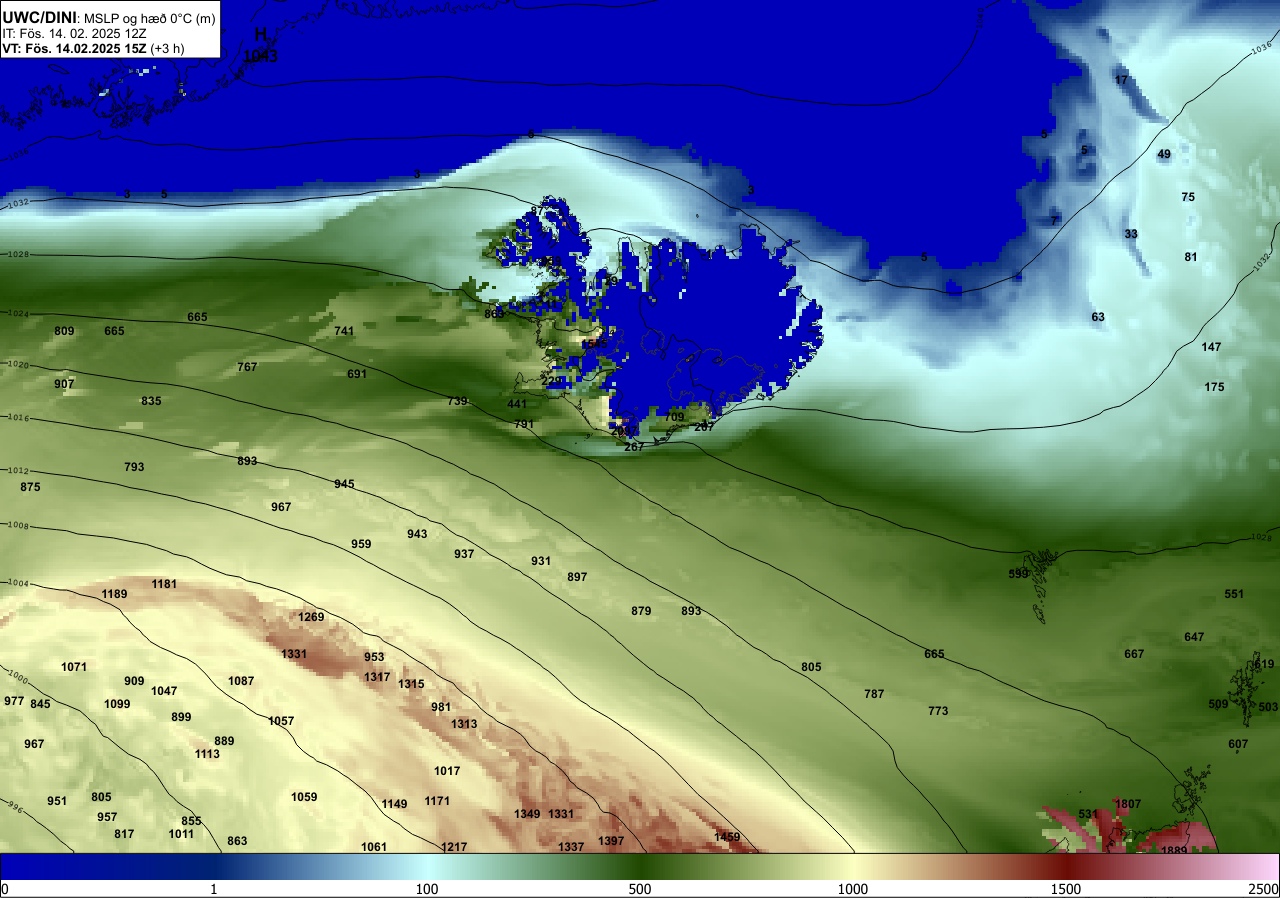Click the 1059 height value

tap(304, 797)
